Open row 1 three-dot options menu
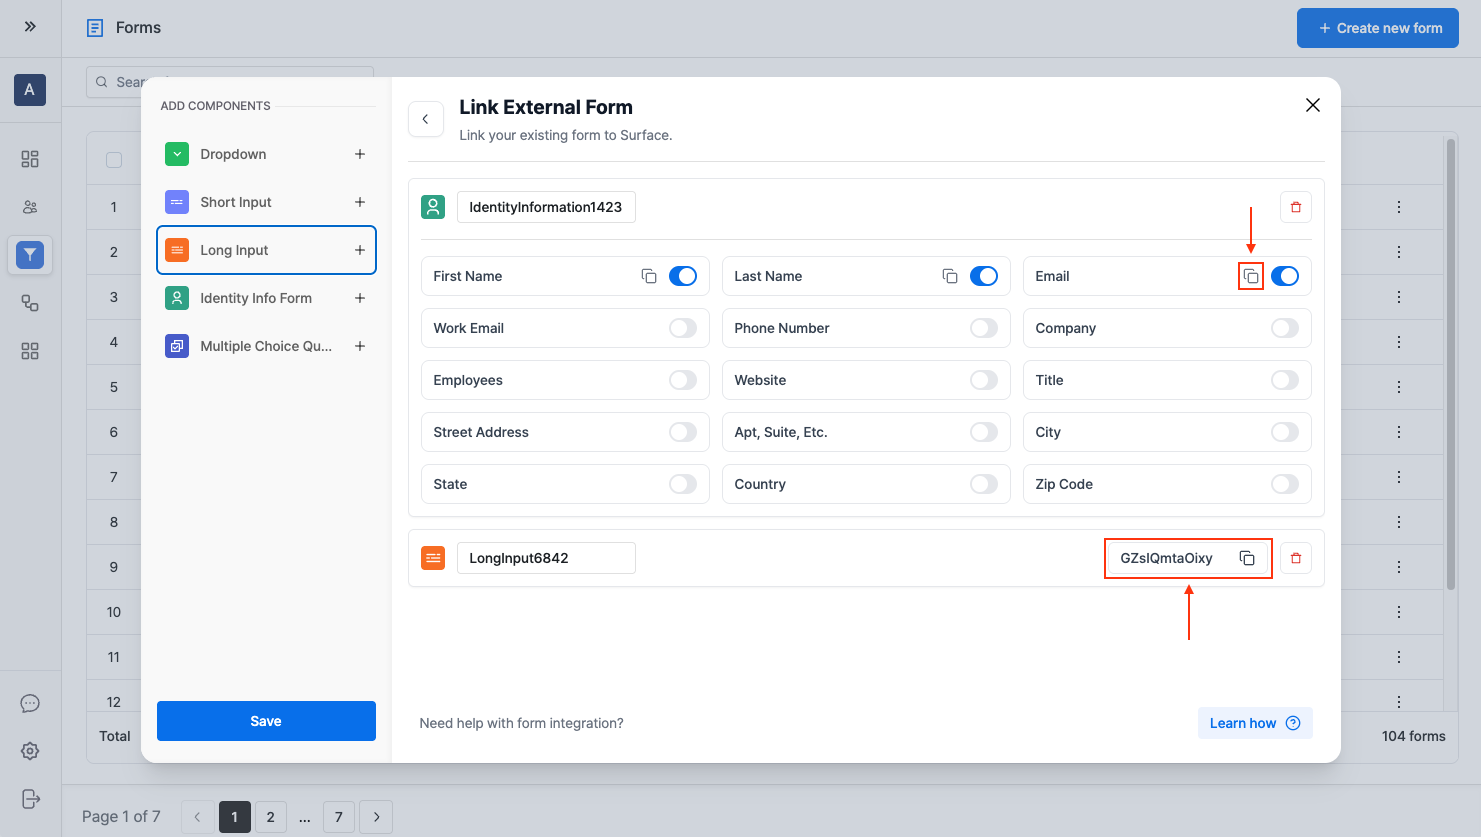1481x837 pixels. 1399,207
